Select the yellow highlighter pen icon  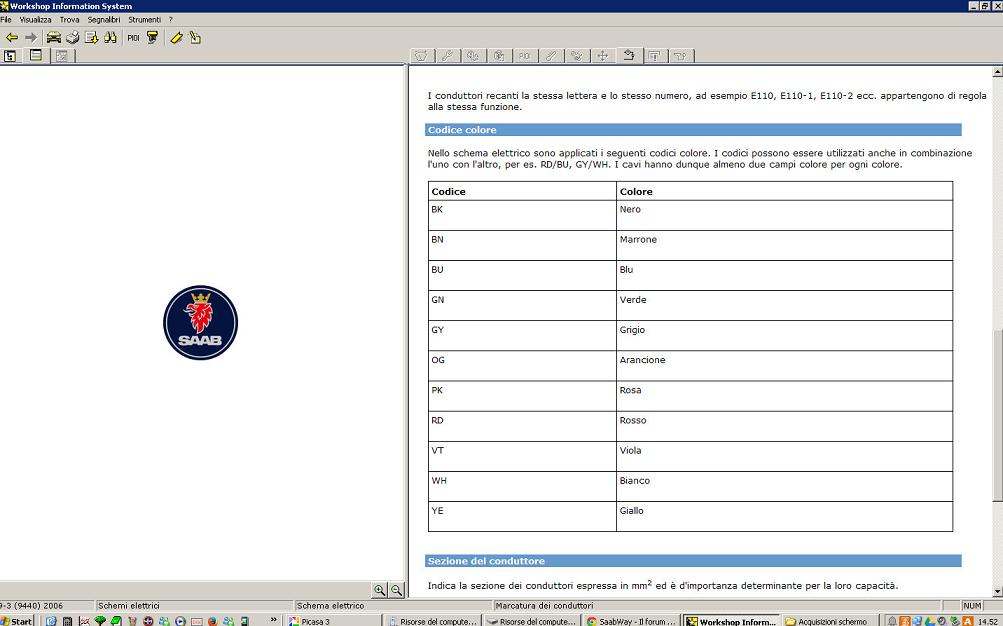(177, 38)
